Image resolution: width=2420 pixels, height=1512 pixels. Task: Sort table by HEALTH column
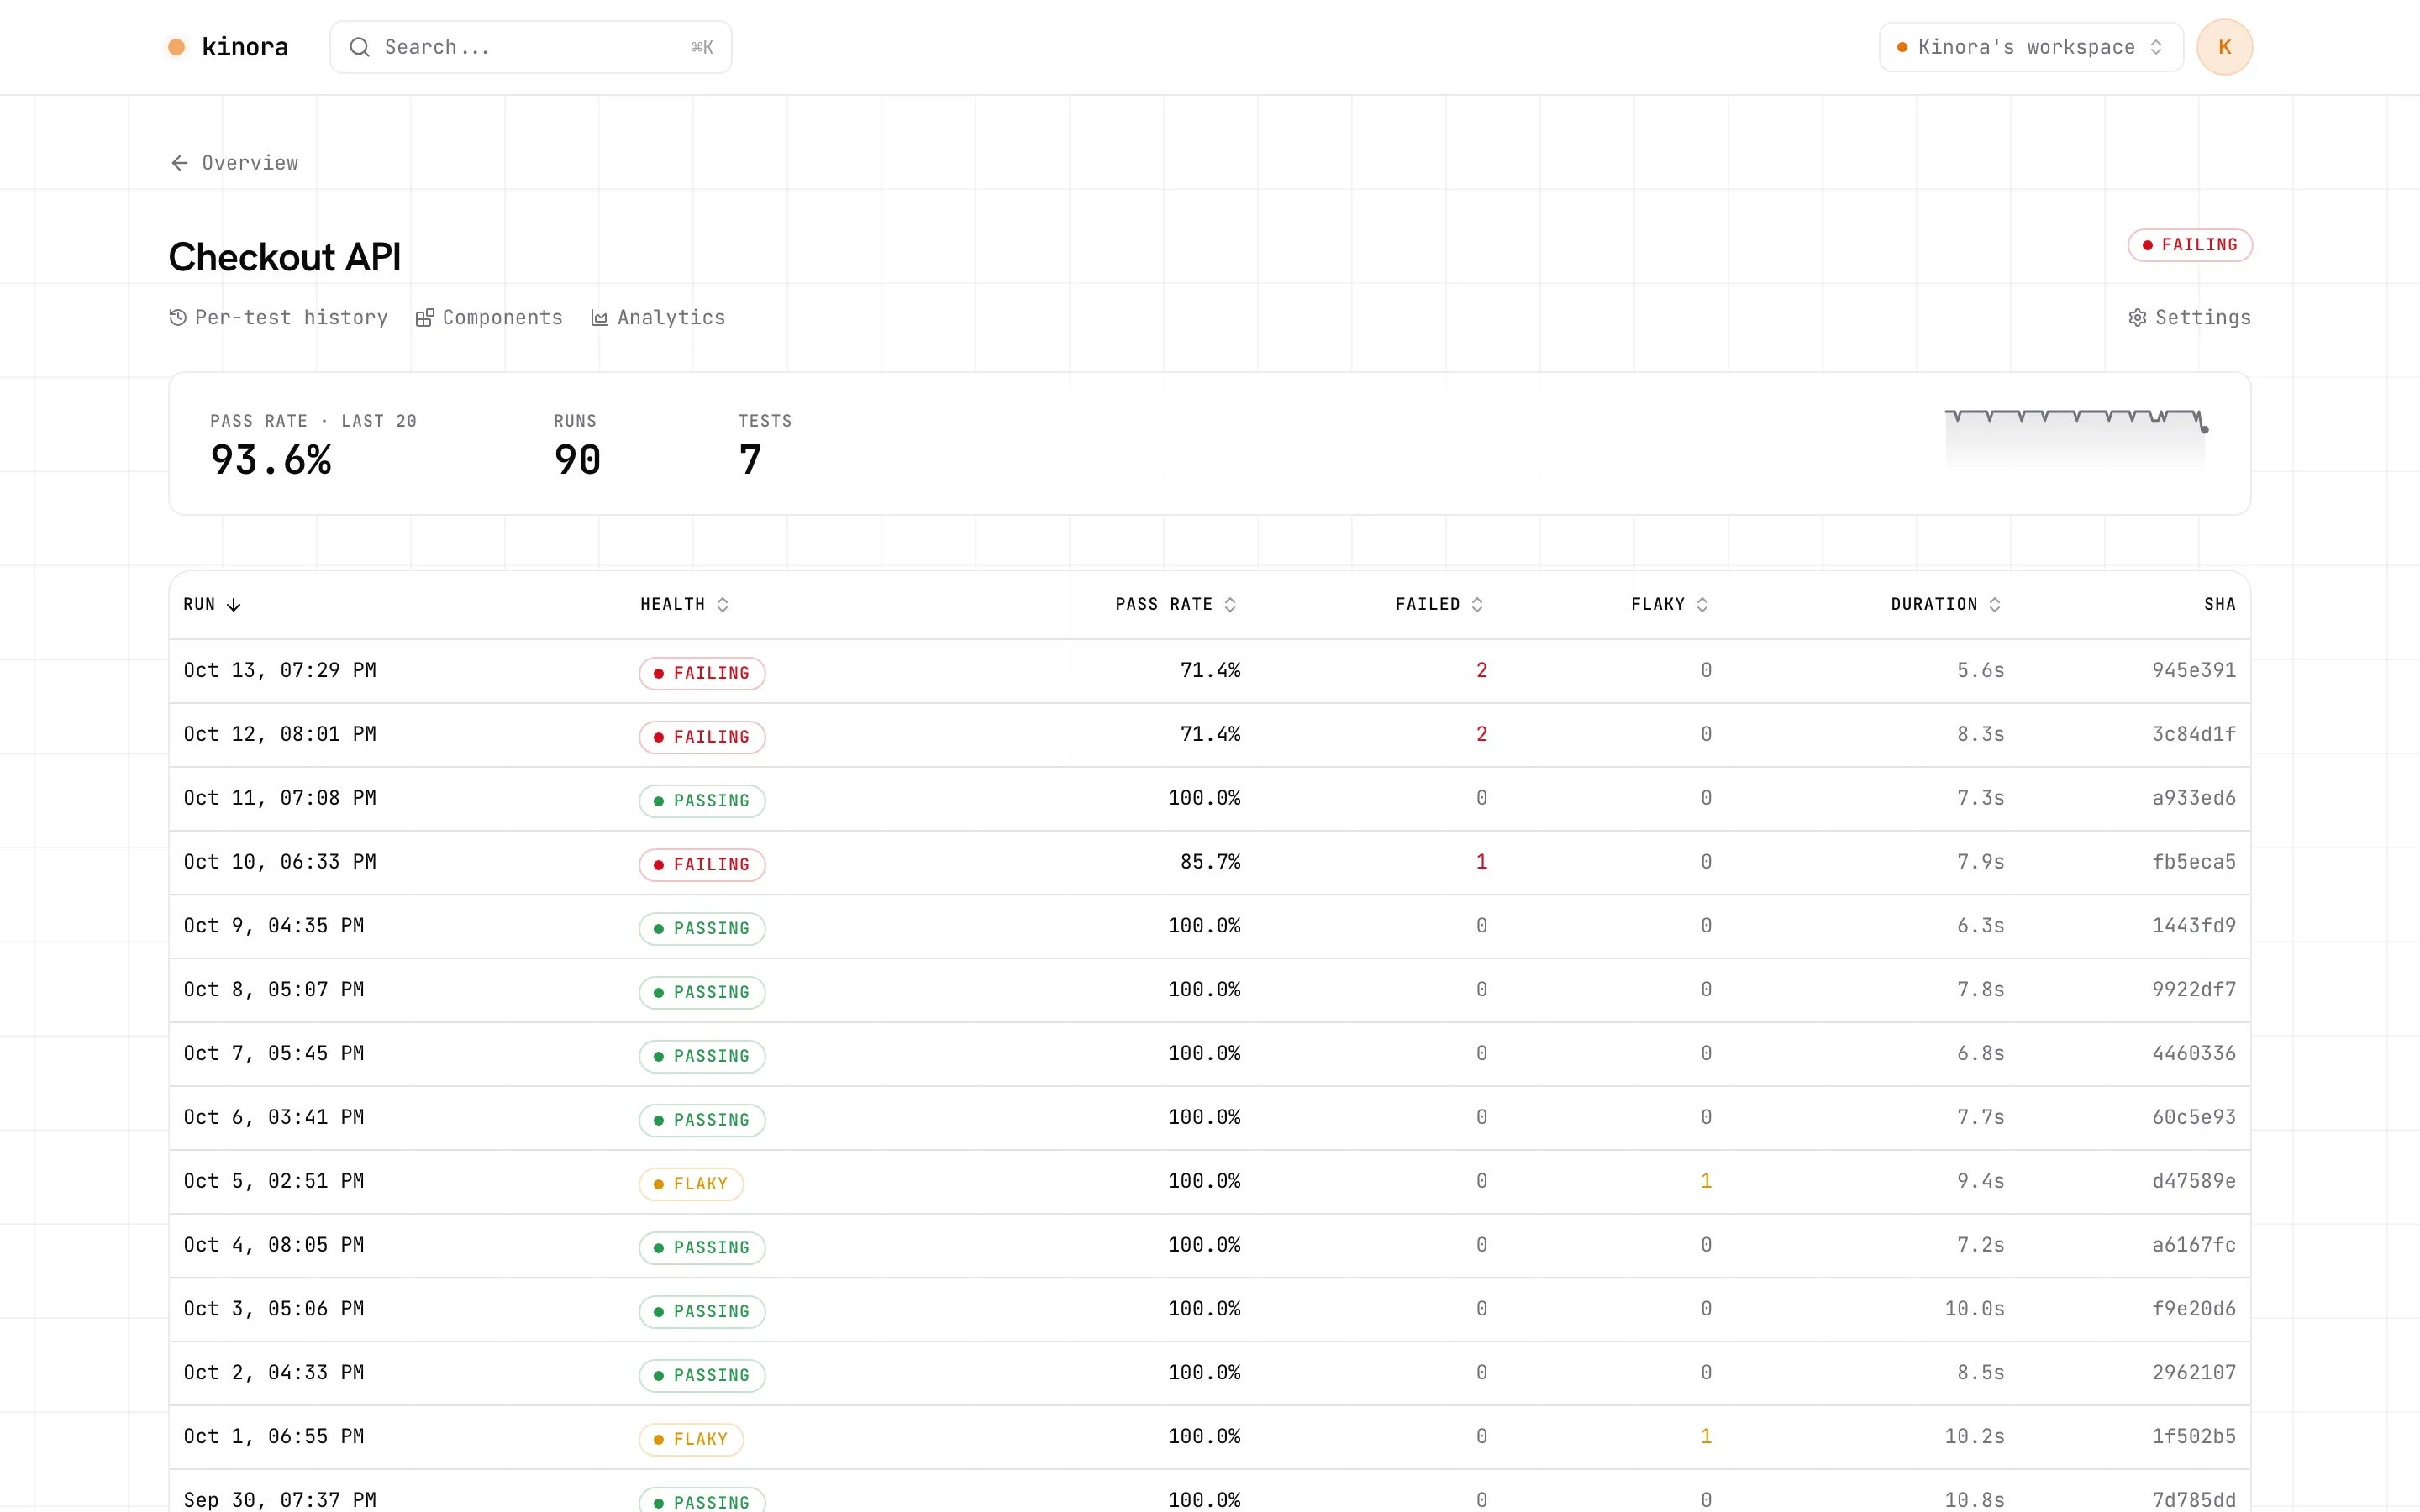684,605
